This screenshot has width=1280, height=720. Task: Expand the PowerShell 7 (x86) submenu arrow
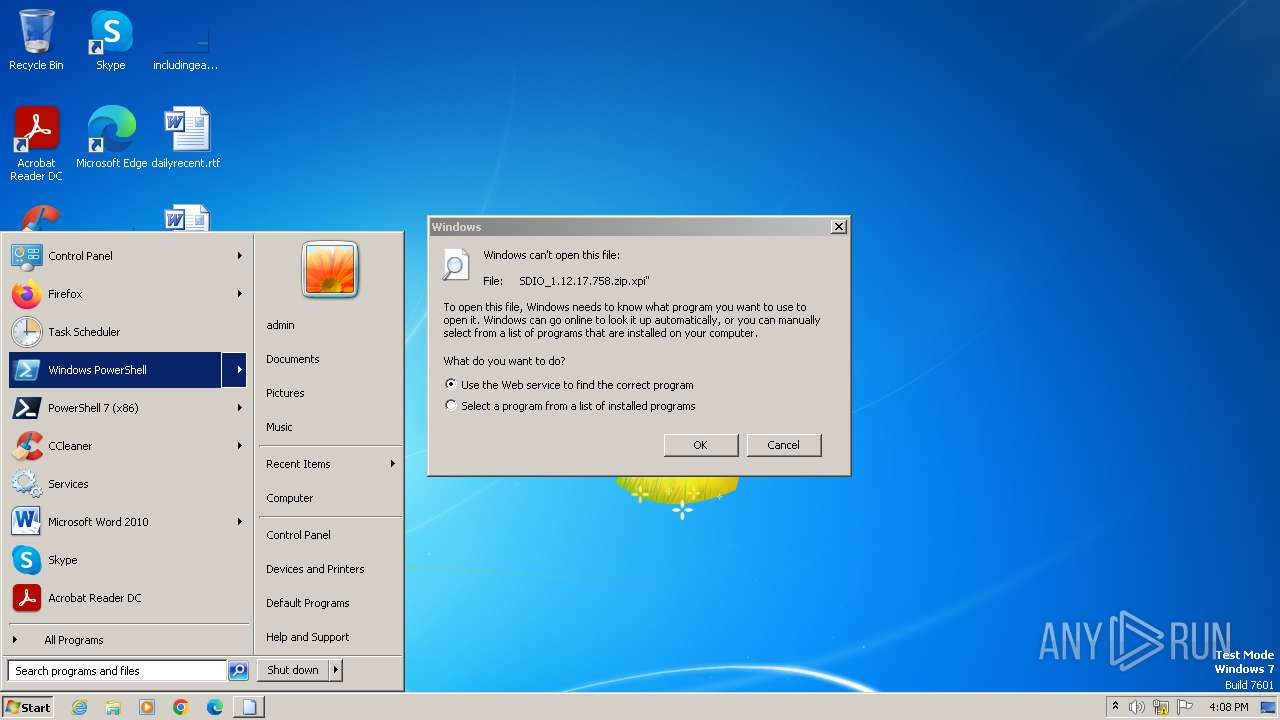pos(239,408)
